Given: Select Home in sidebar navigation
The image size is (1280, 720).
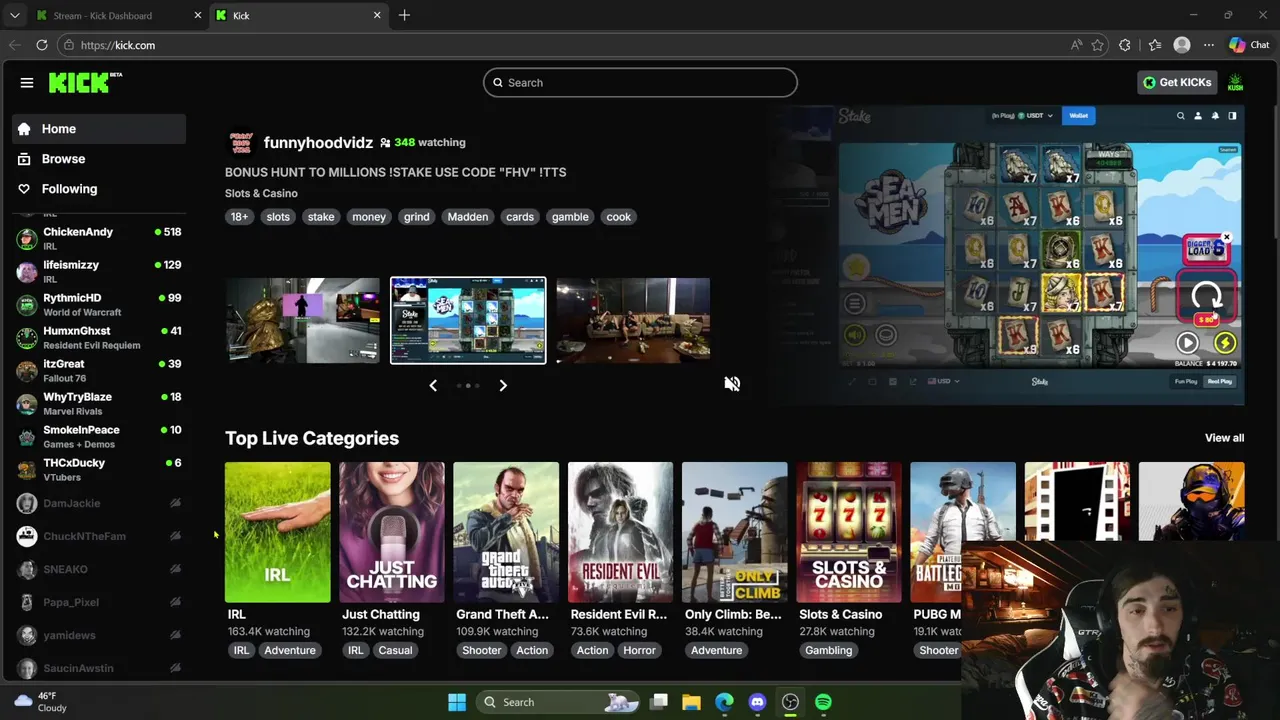Looking at the screenshot, I should (x=99, y=129).
